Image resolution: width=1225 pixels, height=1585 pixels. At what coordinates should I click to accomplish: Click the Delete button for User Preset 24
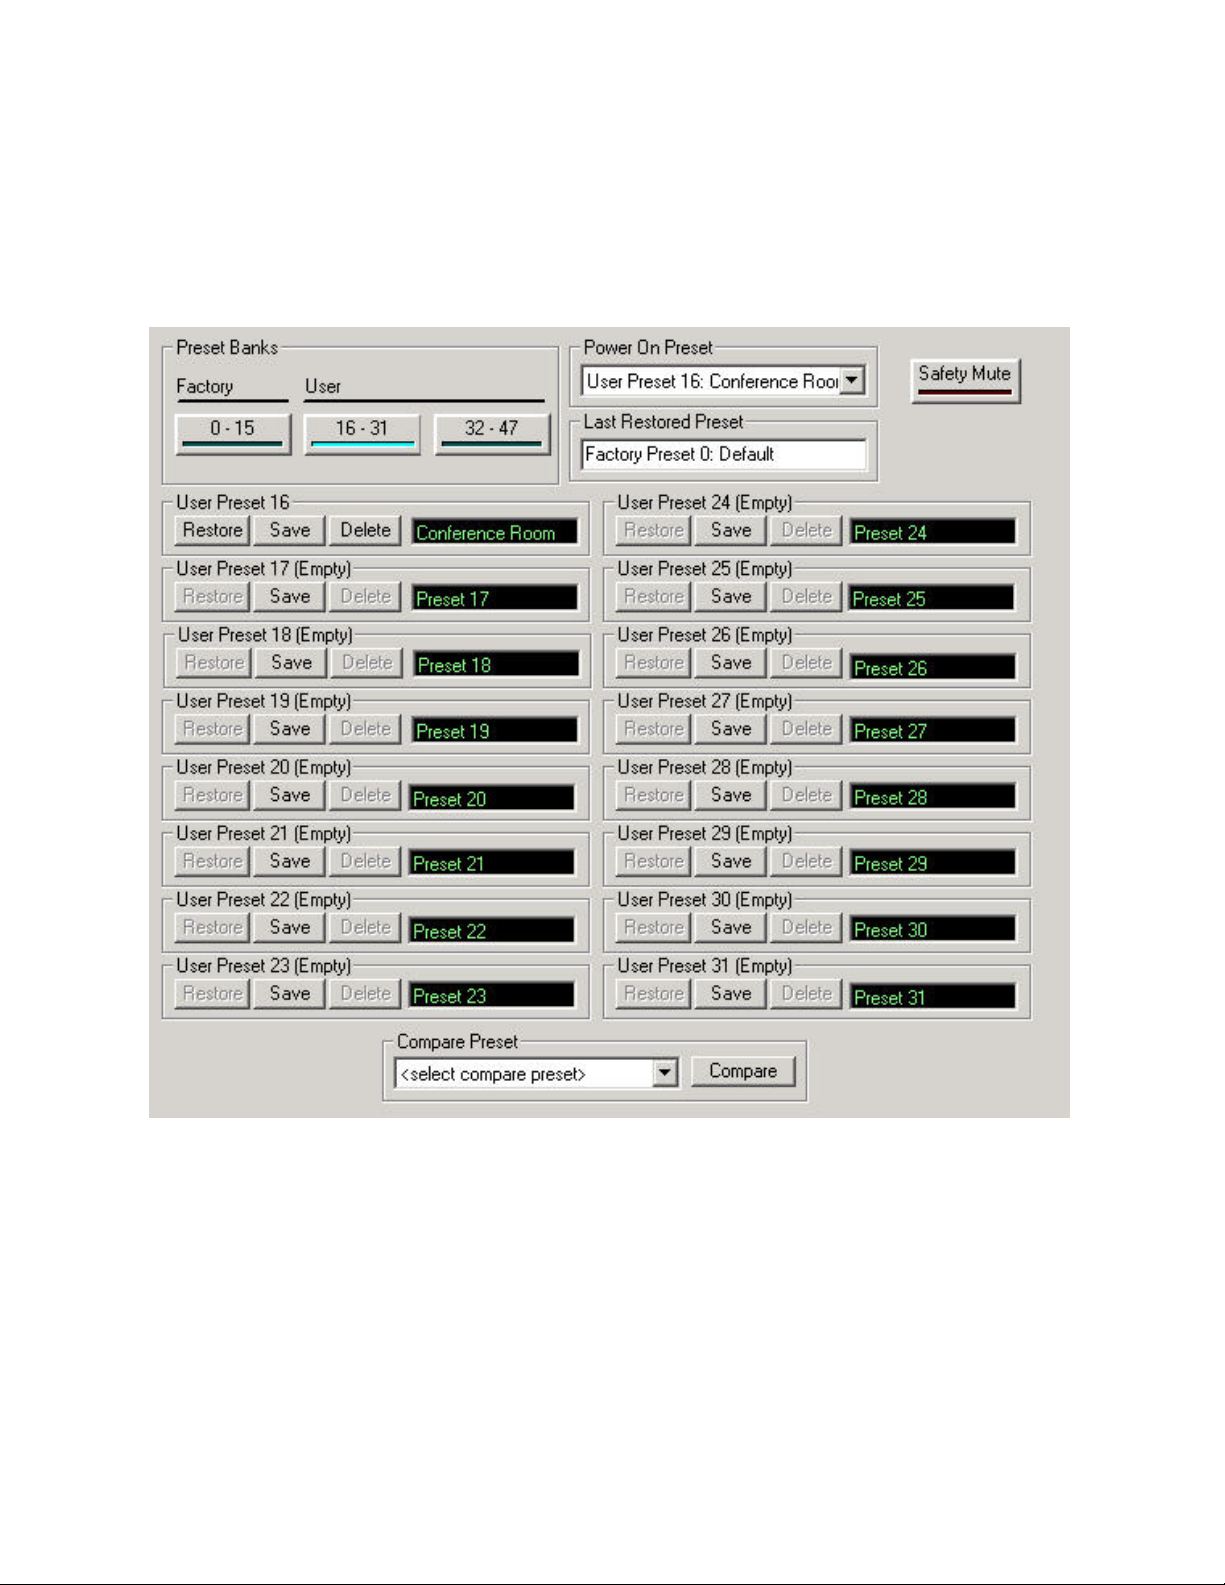[807, 530]
